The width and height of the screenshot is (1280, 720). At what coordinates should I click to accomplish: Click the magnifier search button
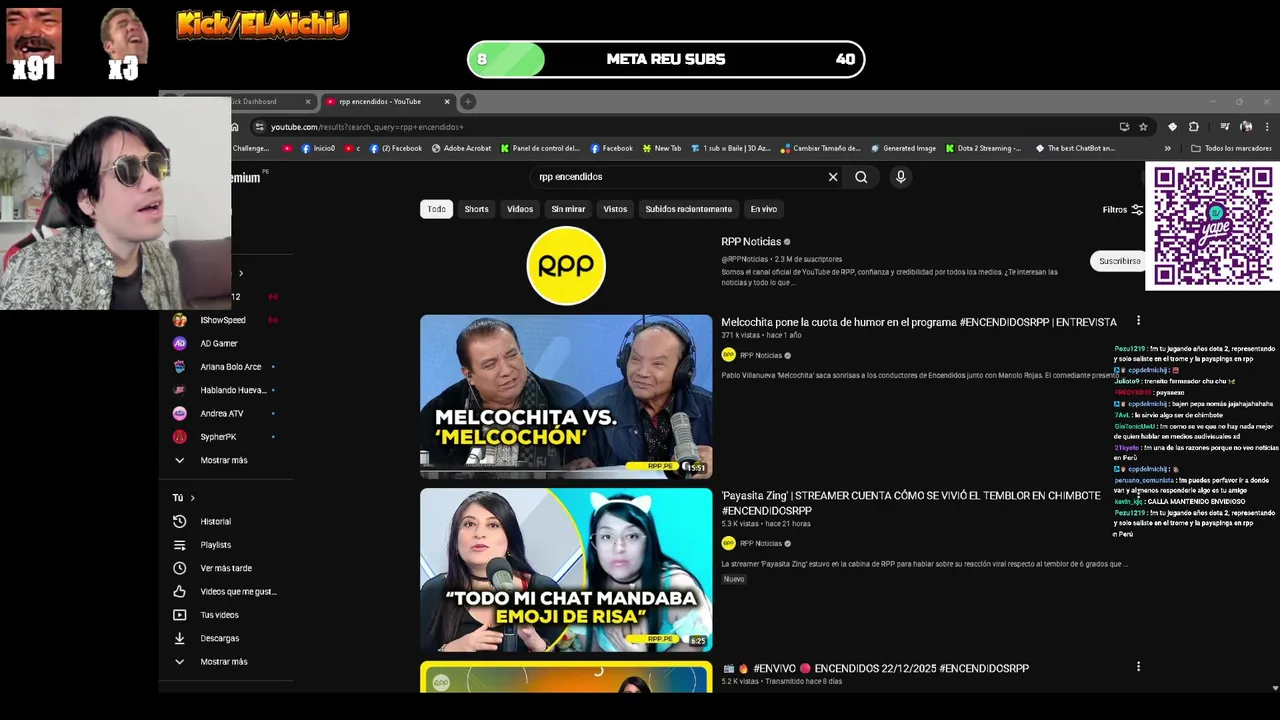tap(861, 177)
